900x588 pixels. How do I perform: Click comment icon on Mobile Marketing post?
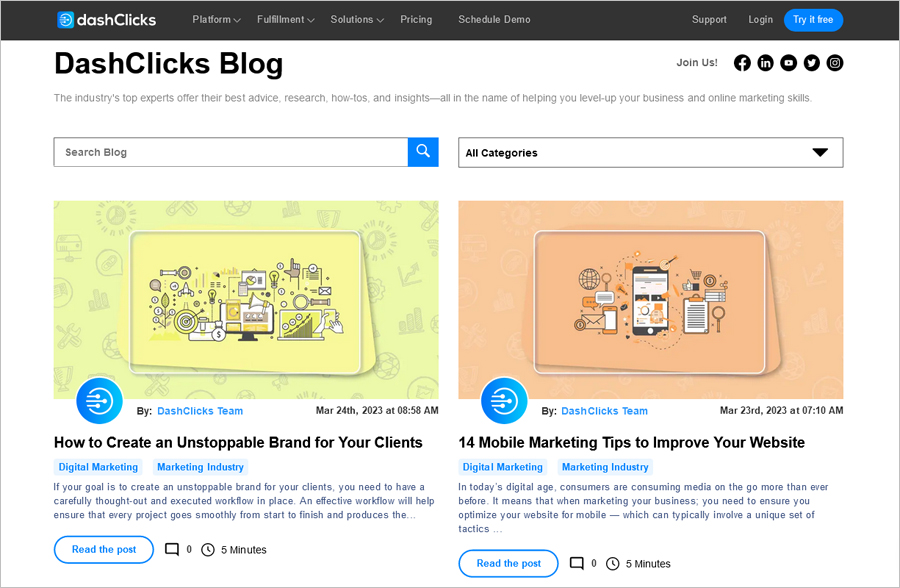(576, 563)
